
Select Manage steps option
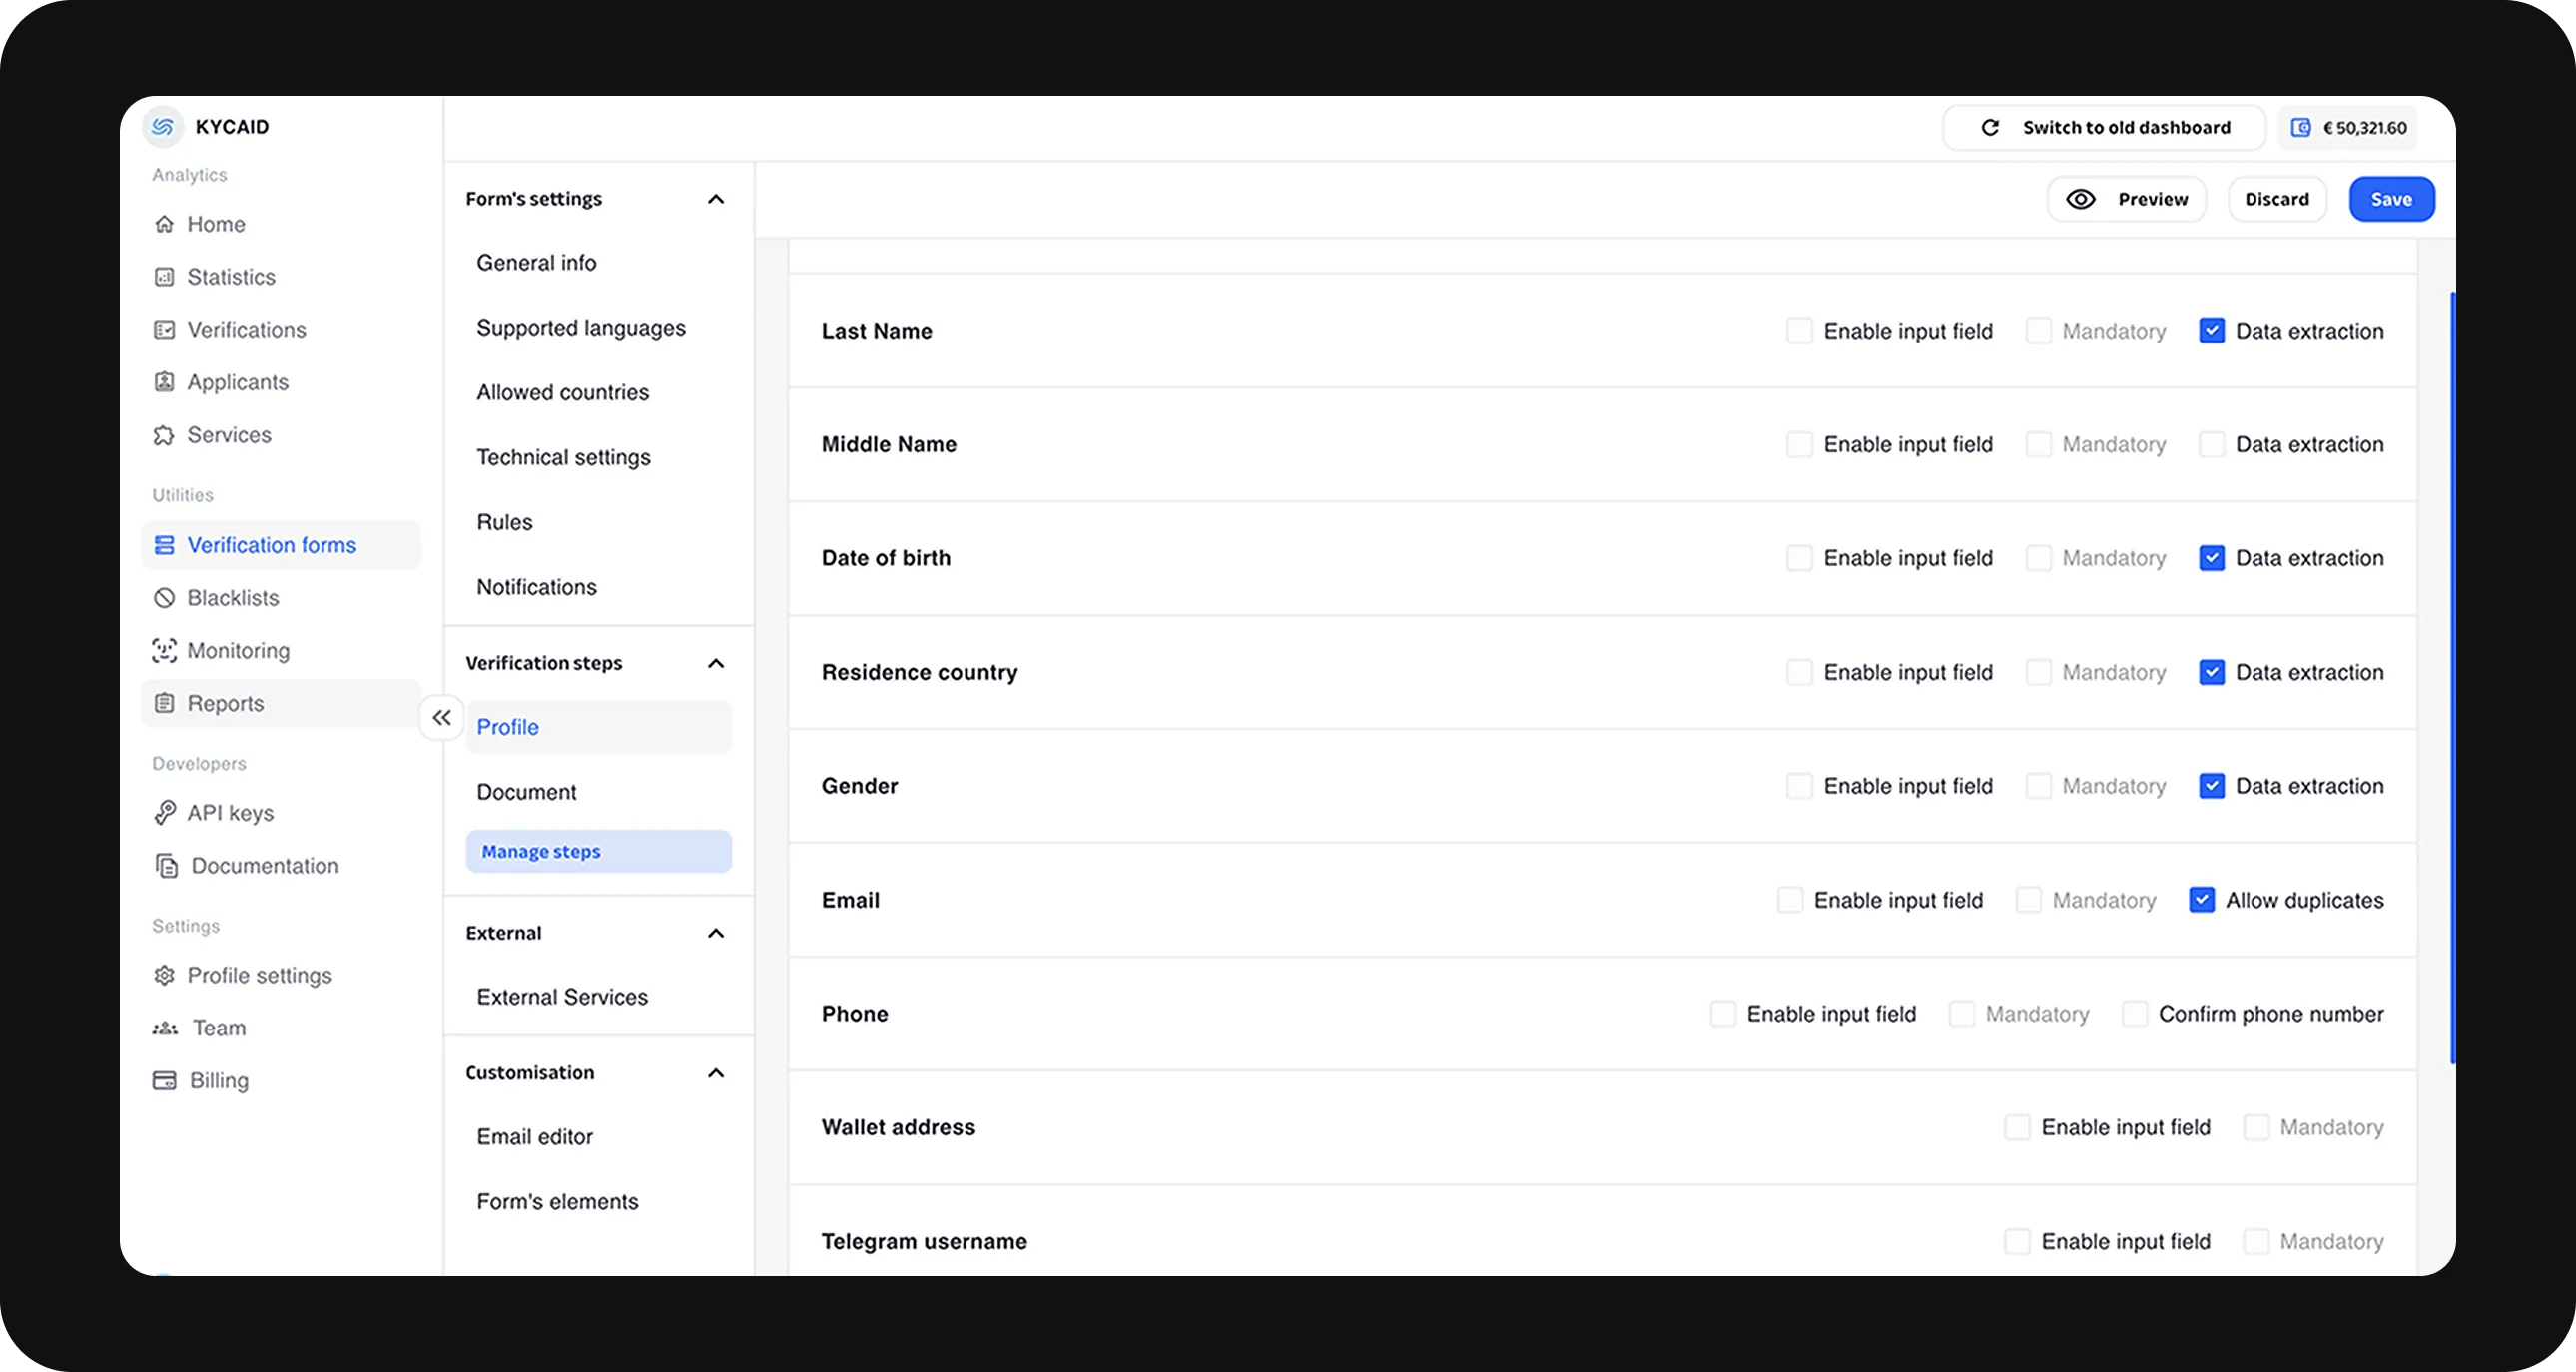(x=598, y=851)
